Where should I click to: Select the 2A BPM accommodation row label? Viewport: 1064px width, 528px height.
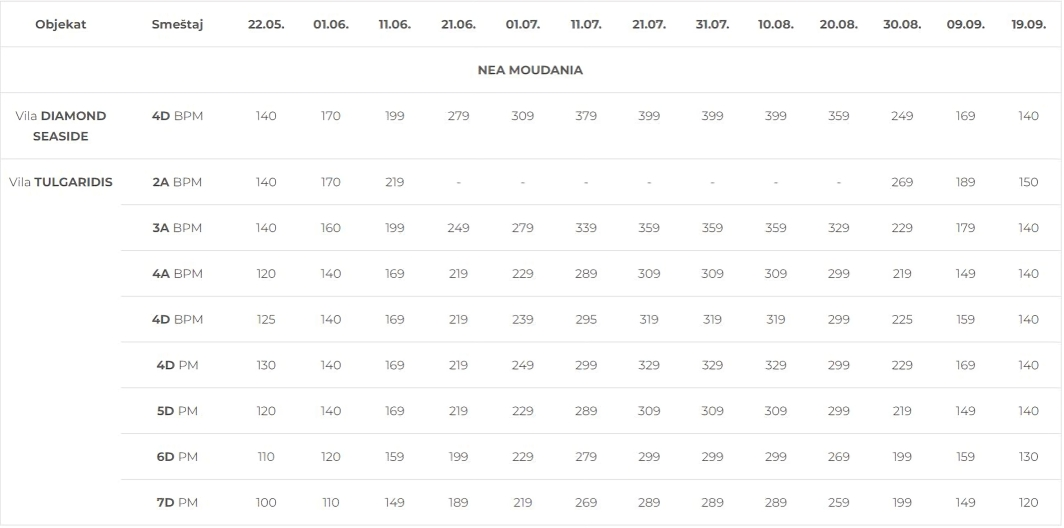pyautogui.click(x=177, y=182)
